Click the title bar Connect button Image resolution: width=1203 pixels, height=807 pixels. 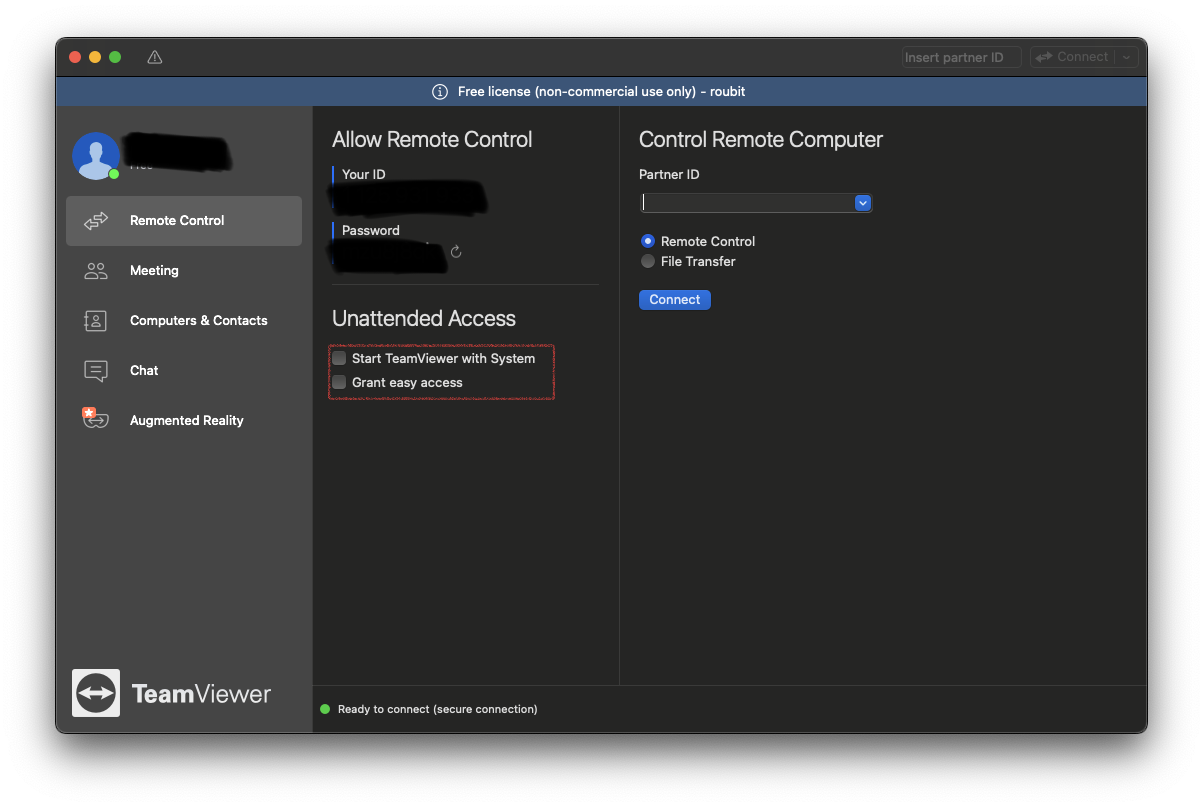point(1073,58)
